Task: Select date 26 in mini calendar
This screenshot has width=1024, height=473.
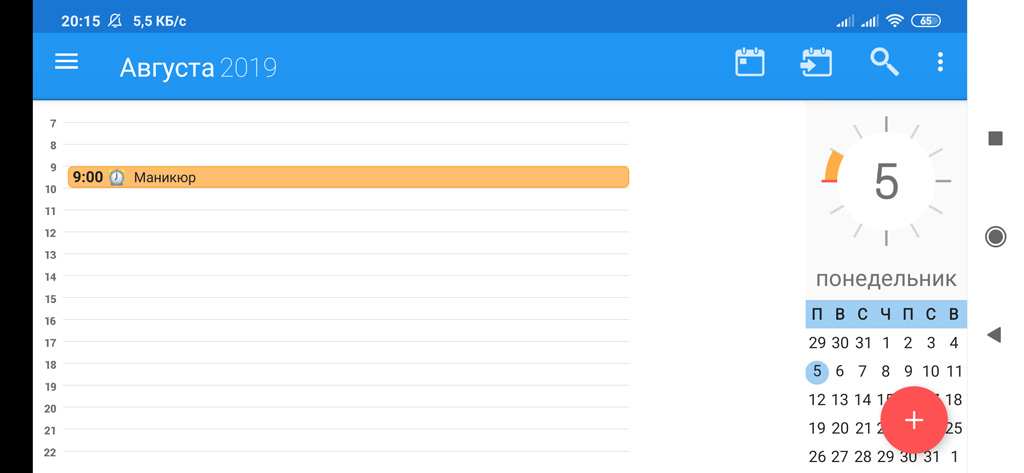Action: (817, 457)
